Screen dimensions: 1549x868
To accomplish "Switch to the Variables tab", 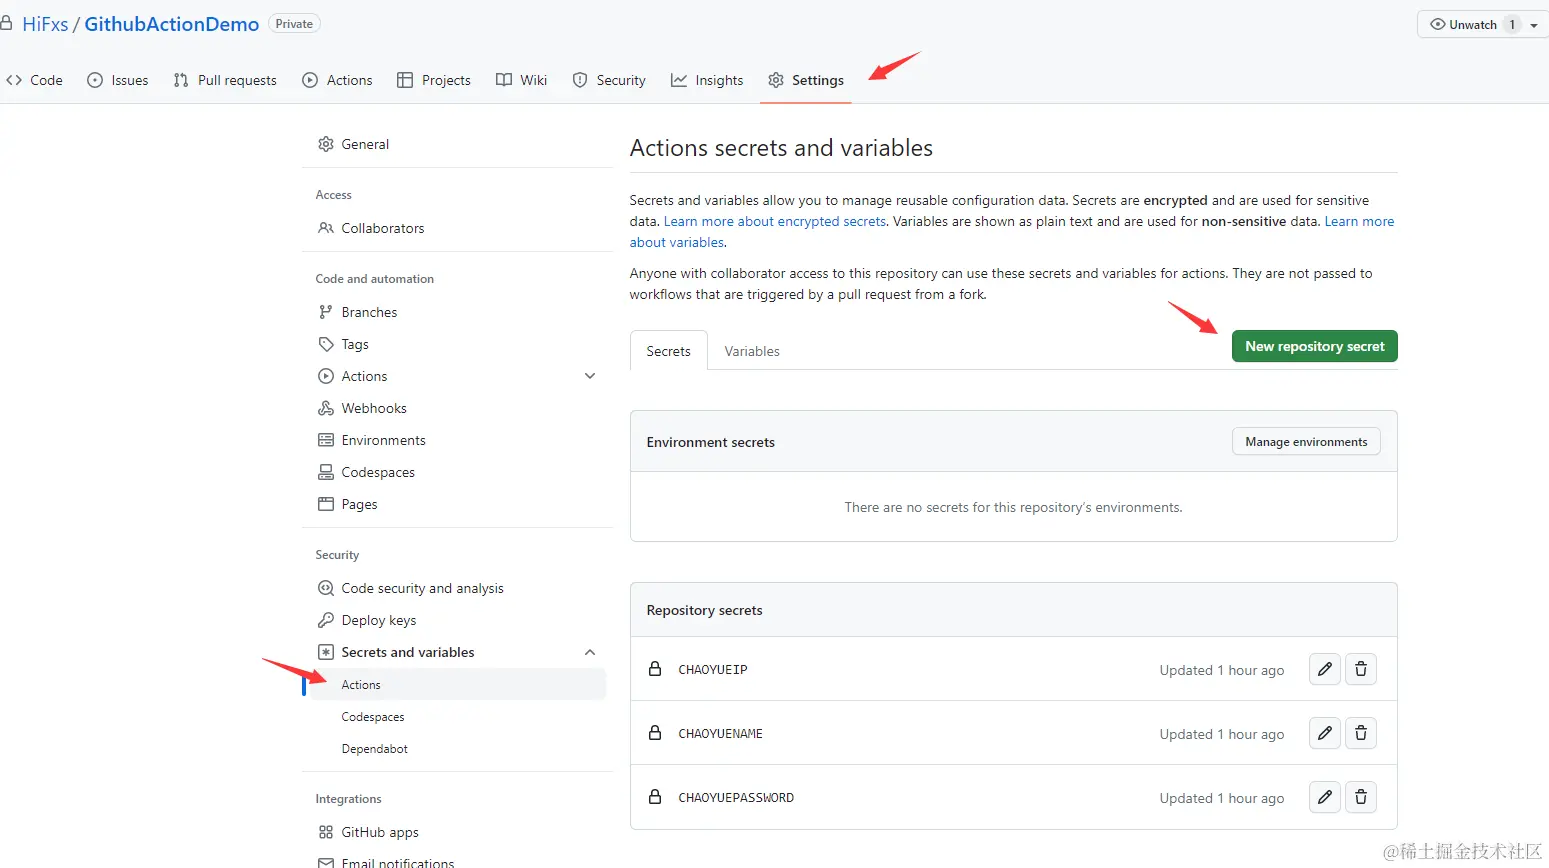I will (x=752, y=351).
